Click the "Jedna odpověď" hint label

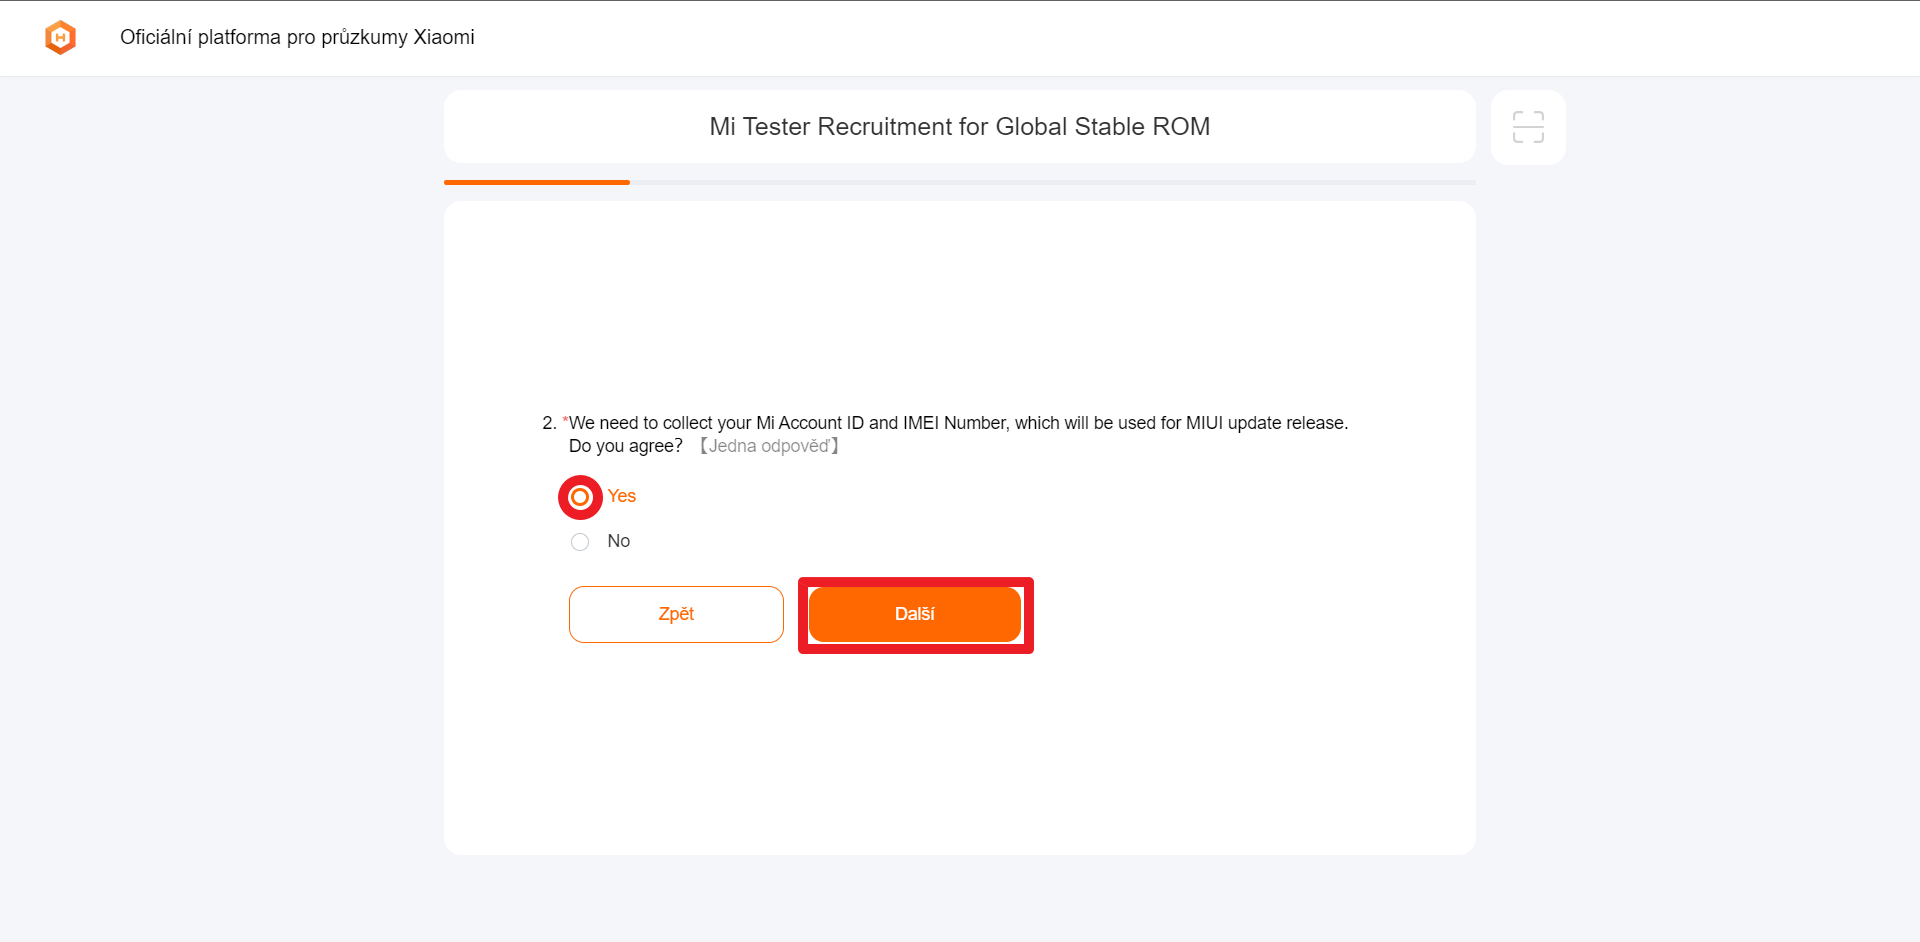[x=769, y=446]
